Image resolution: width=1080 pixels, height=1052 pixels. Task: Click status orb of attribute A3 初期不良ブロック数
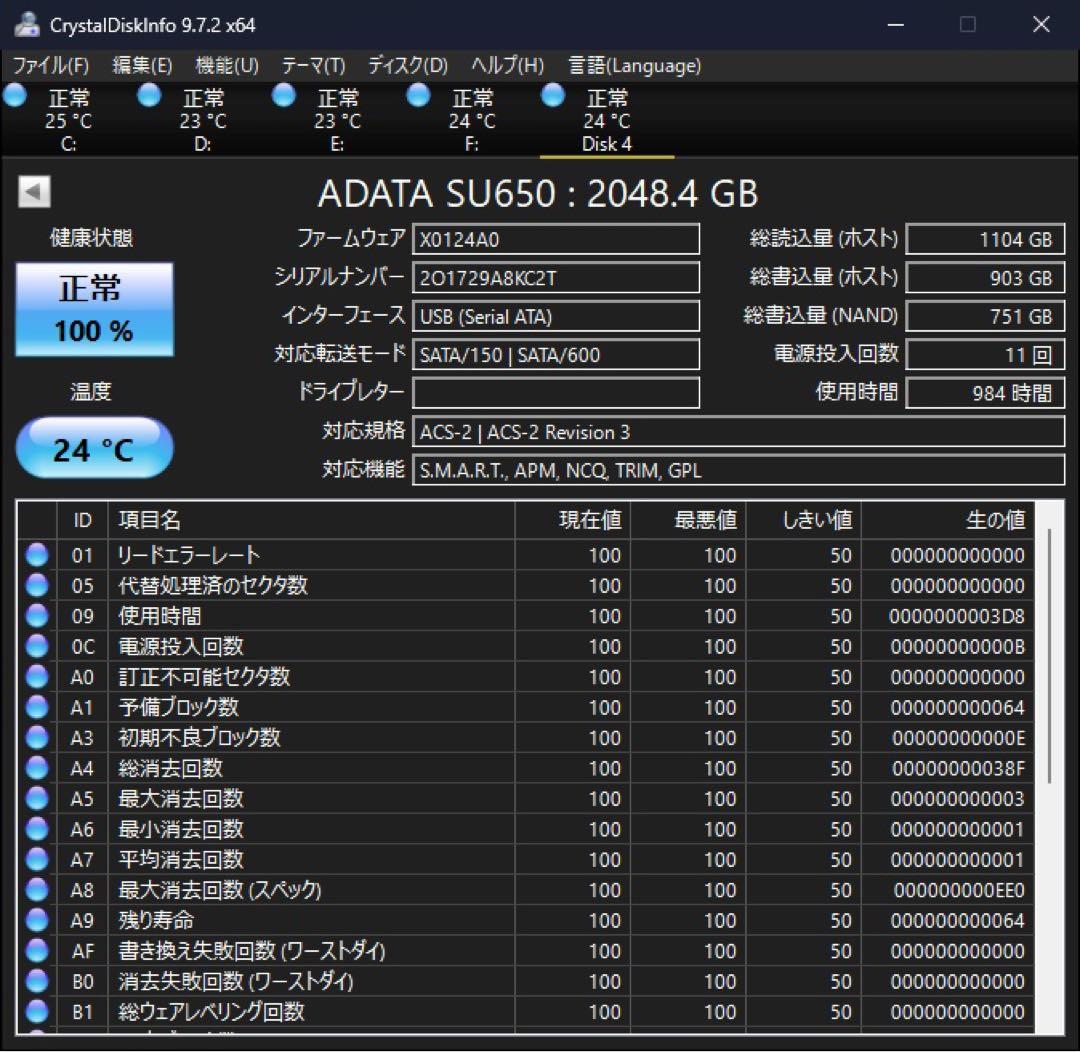coord(37,737)
